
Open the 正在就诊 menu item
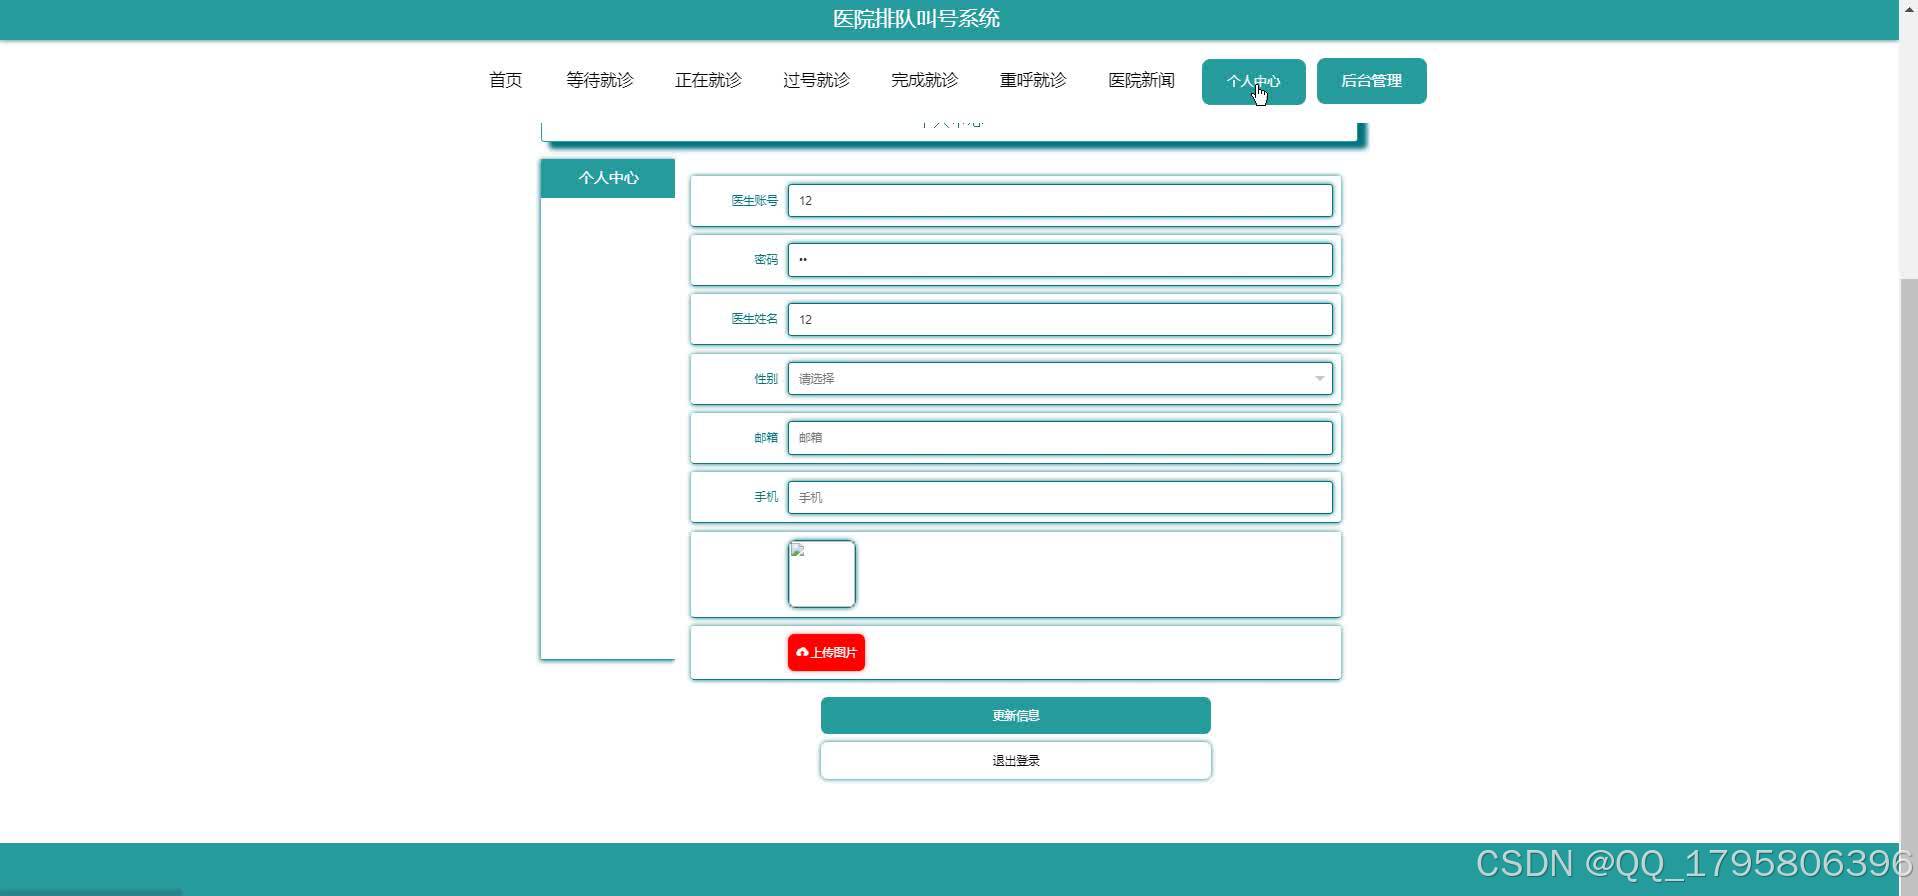click(708, 80)
